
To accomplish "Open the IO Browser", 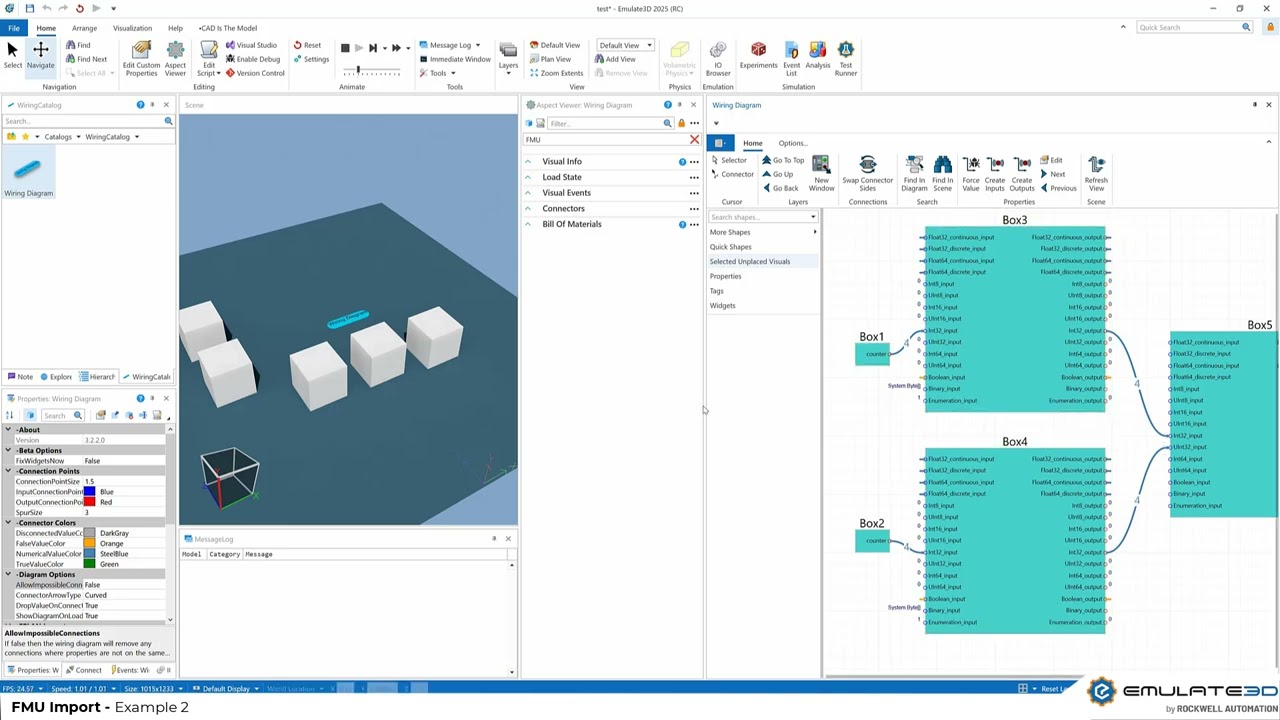I will click(x=718, y=59).
